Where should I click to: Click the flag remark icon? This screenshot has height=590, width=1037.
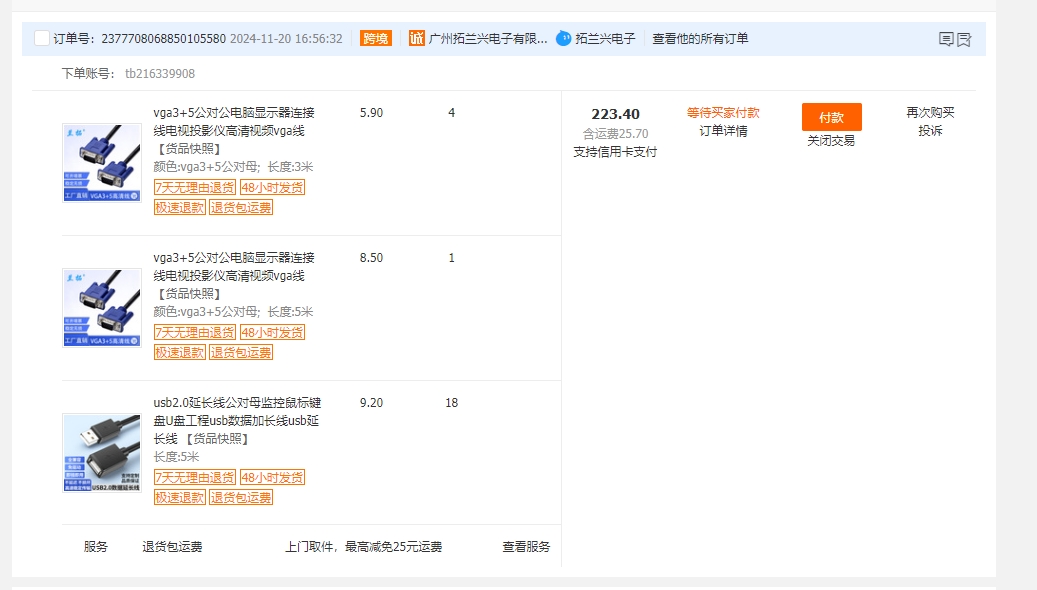(x=964, y=39)
